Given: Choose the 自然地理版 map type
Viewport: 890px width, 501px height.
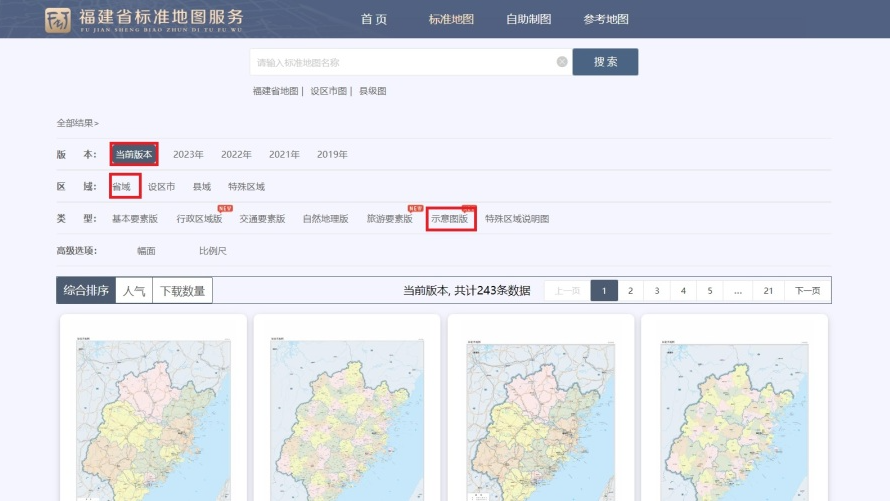Looking at the screenshot, I should pyautogui.click(x=325, y=218).
